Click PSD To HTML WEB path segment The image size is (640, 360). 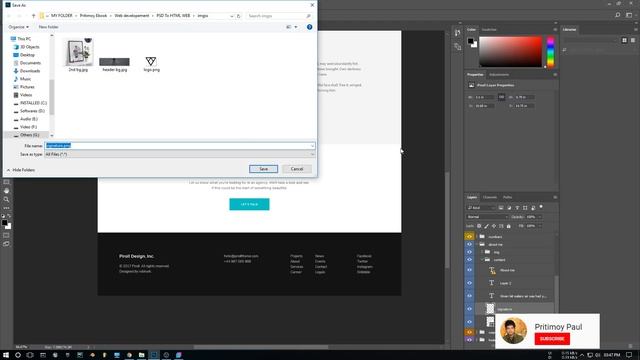tap(173, 16)
